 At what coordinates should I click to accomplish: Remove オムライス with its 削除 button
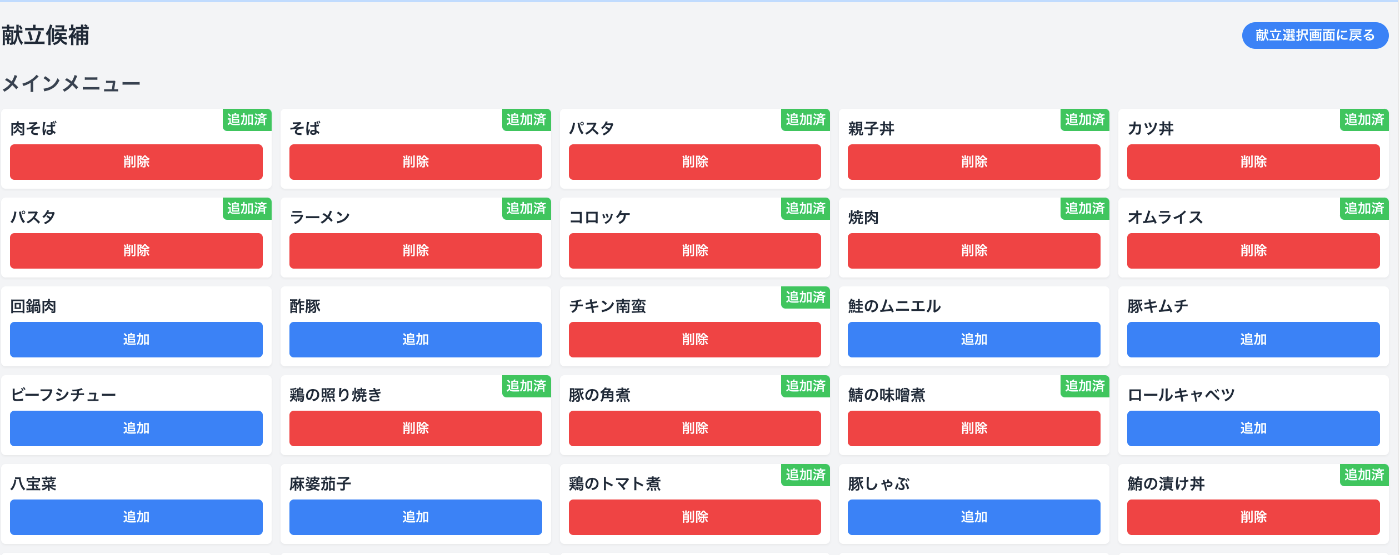[1253, 251]
